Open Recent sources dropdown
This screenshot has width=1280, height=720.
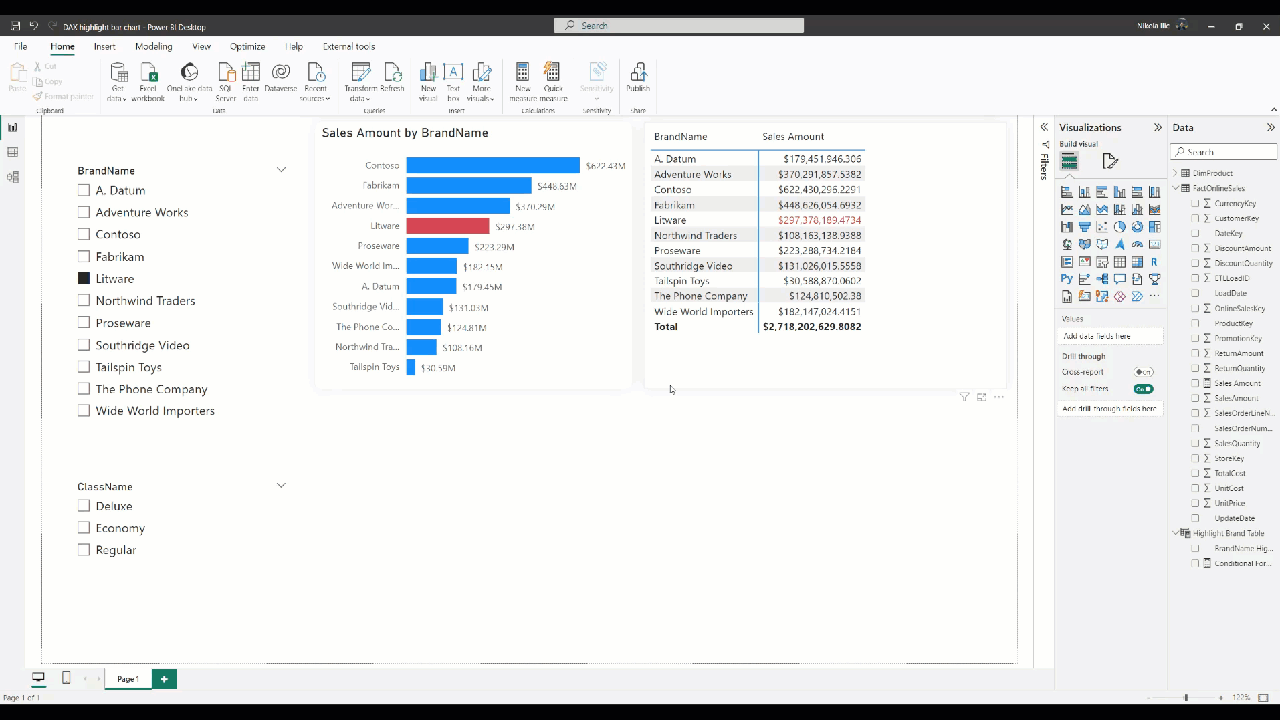click(316, 82)
